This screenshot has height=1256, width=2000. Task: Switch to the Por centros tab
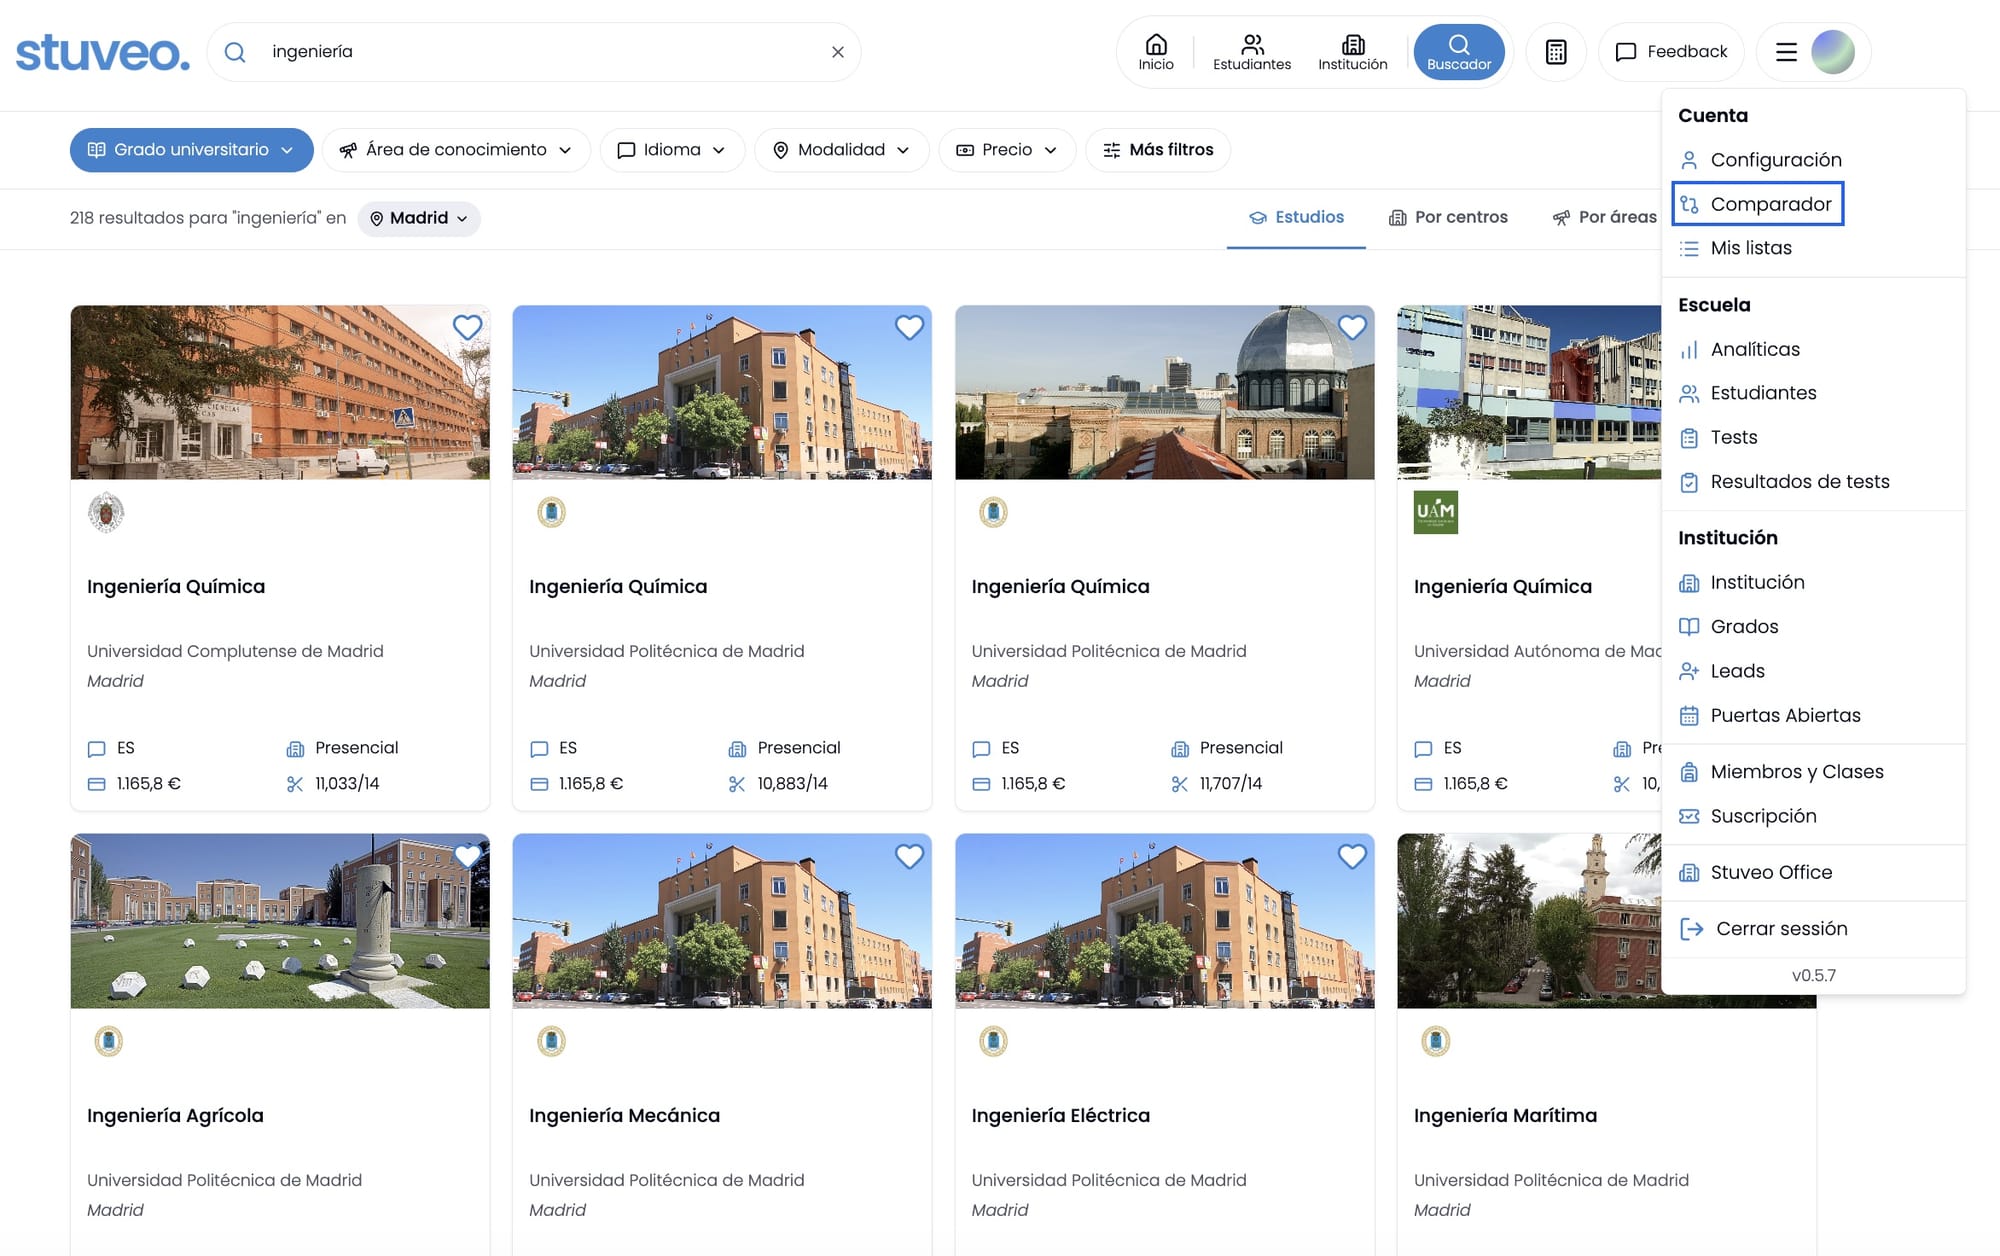point(1448,217)
